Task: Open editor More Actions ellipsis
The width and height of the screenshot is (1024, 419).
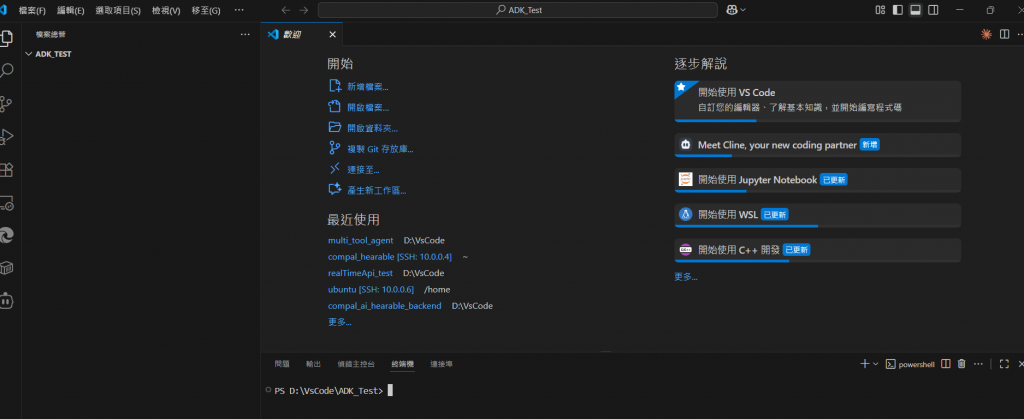Action: (x=1020, y=34)
